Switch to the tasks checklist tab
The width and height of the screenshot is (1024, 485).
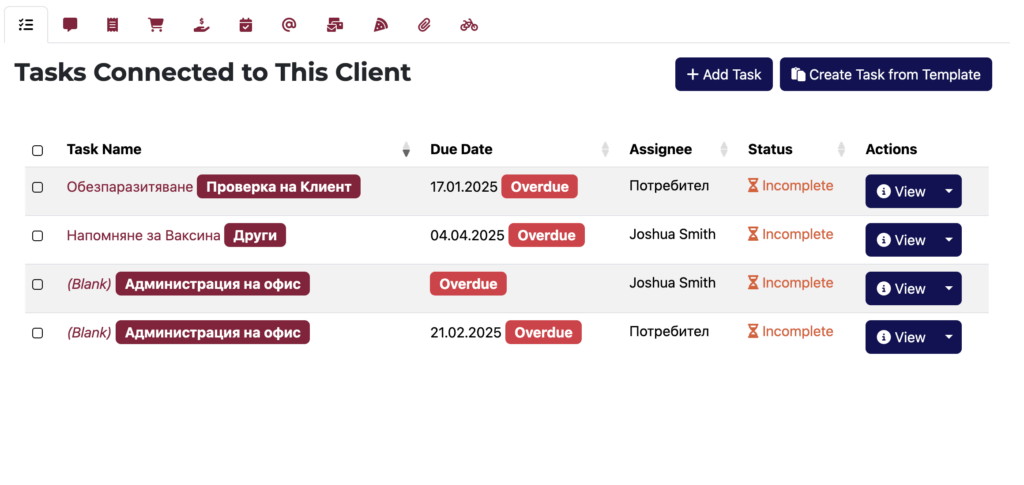click(x=26, y=25)
